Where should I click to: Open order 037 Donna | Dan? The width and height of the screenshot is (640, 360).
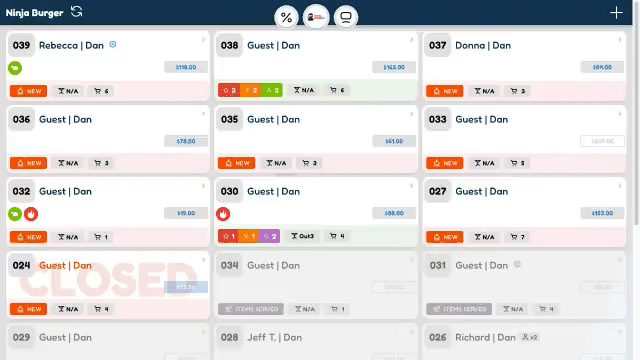tap(483, 45)
